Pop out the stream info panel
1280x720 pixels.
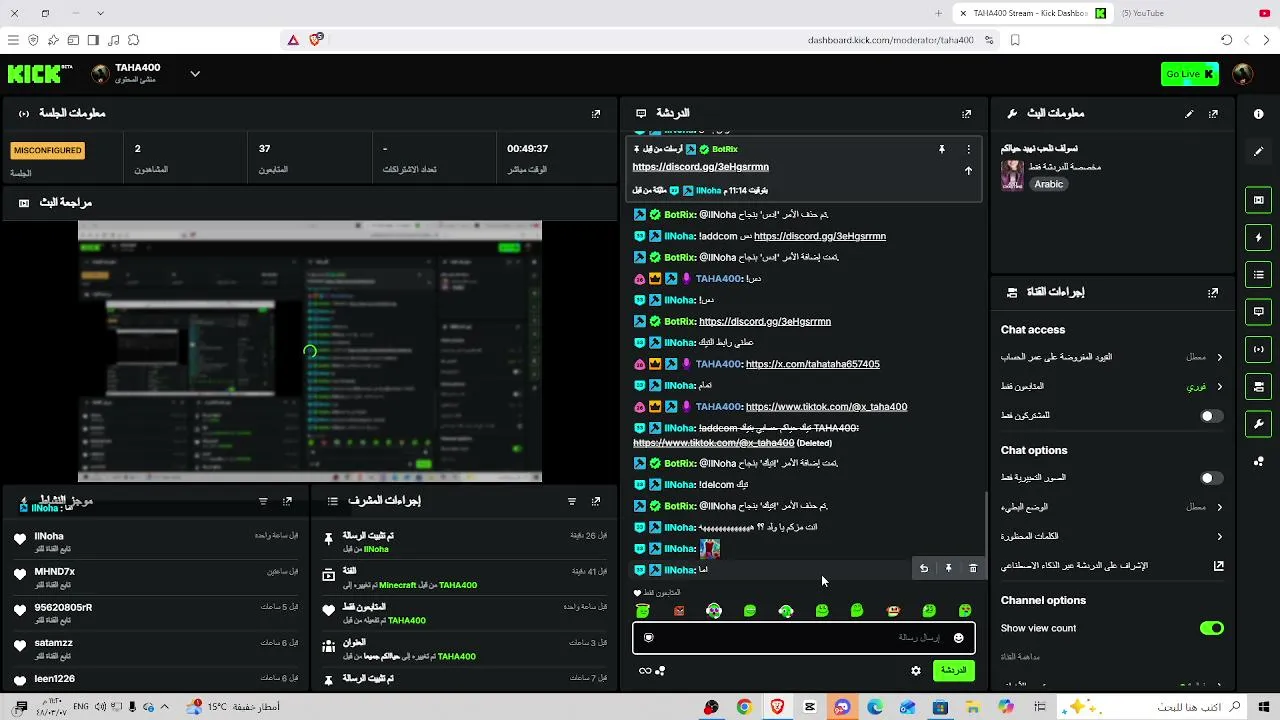coord(1213,114)
